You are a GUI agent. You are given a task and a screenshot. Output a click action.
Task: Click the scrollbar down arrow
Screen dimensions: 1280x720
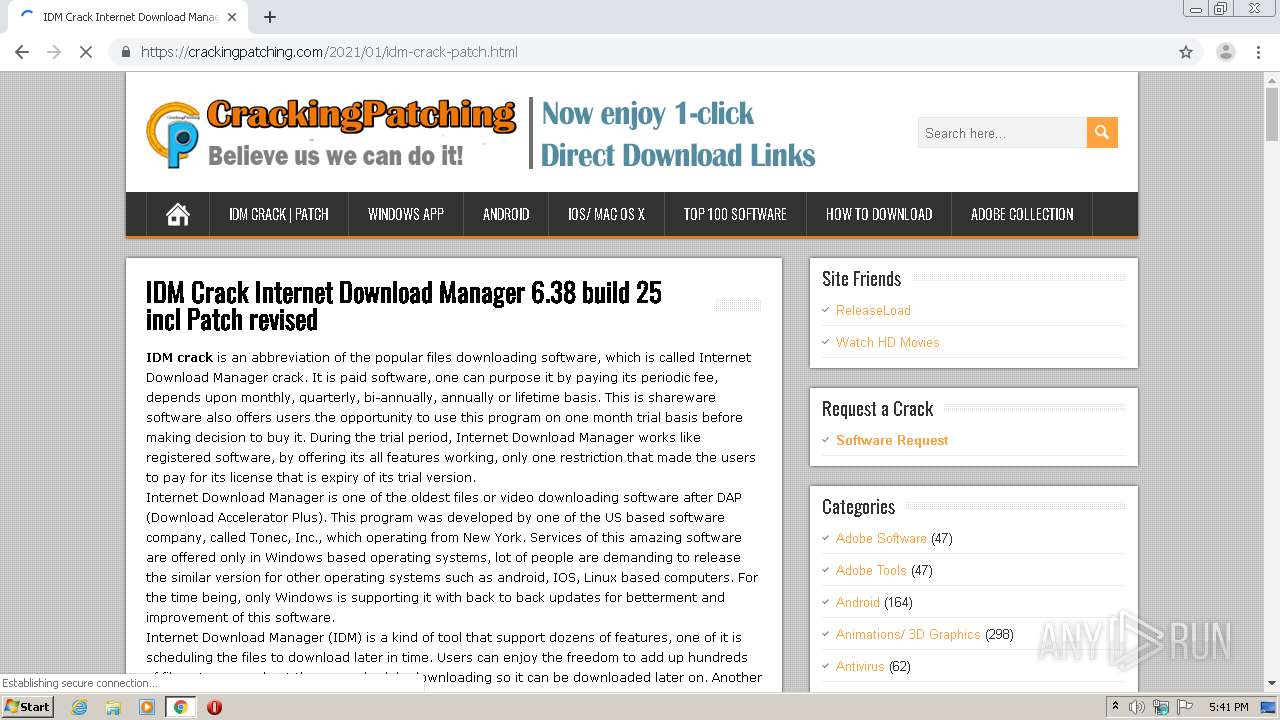coord(1272,684)
